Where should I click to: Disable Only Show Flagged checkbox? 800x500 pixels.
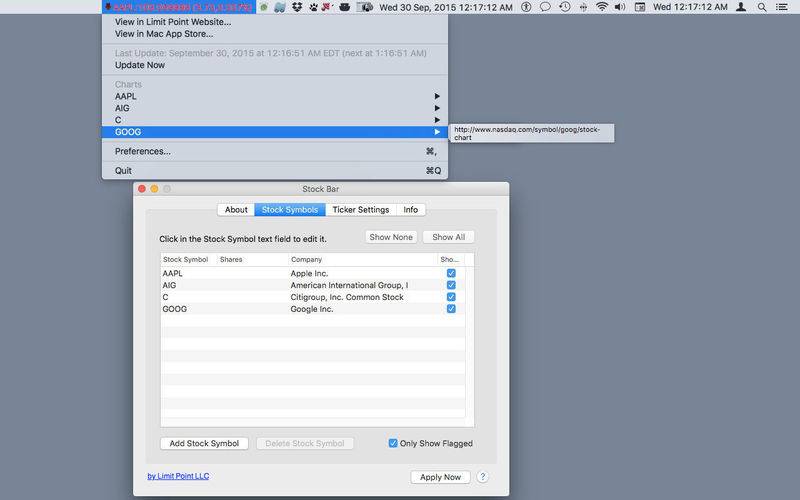(393, 443)
